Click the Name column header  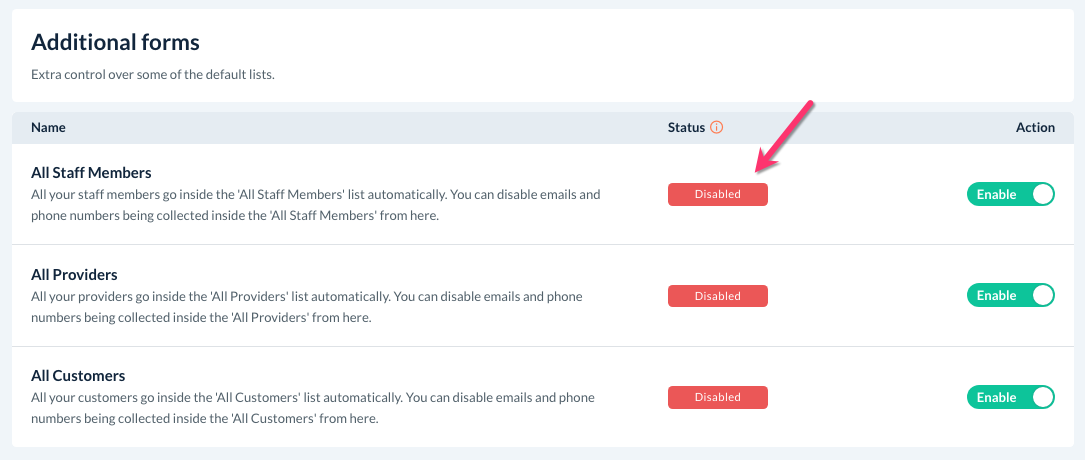click(x=48, y=127)
